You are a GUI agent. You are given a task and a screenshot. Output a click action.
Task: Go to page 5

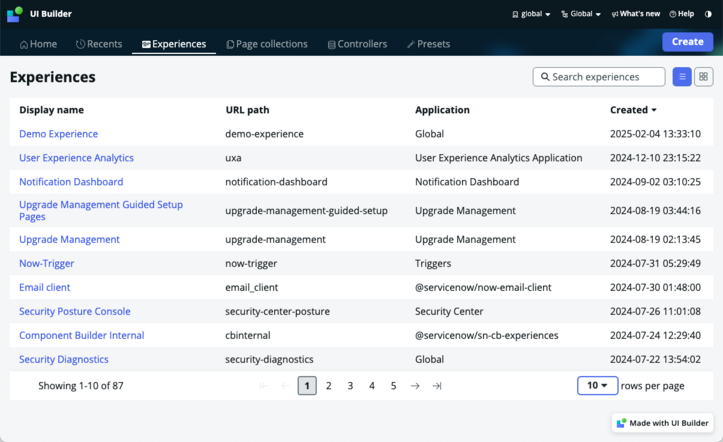393,386
